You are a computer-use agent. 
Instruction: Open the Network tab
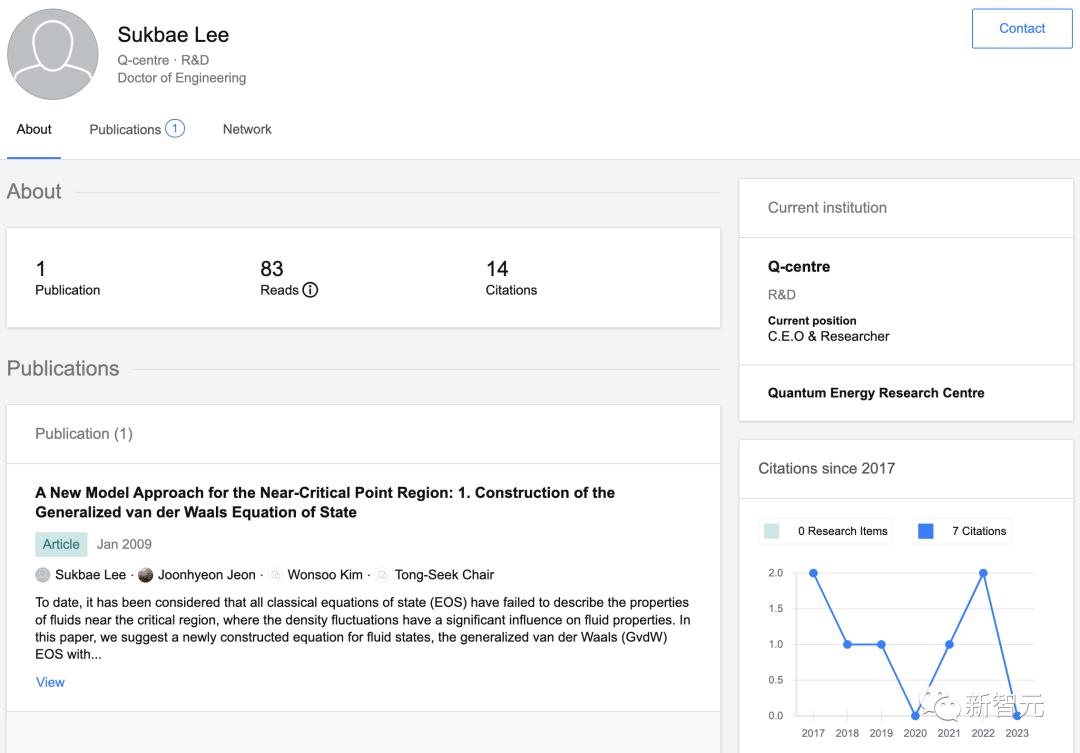[247, 129]
